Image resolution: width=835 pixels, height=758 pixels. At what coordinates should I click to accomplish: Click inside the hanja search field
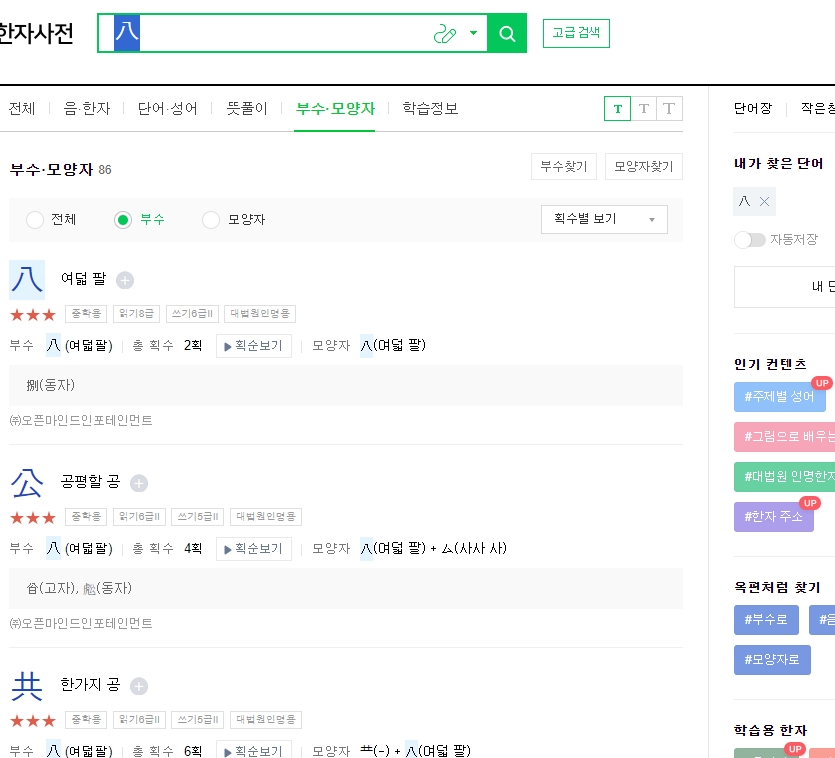(280, 33)
